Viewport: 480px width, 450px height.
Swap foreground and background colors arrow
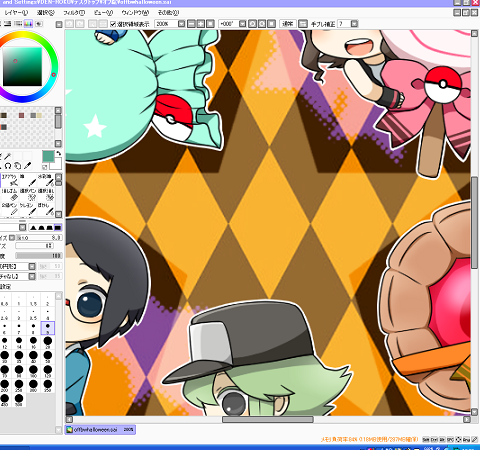pyautogui.click(x=59, y=153)
